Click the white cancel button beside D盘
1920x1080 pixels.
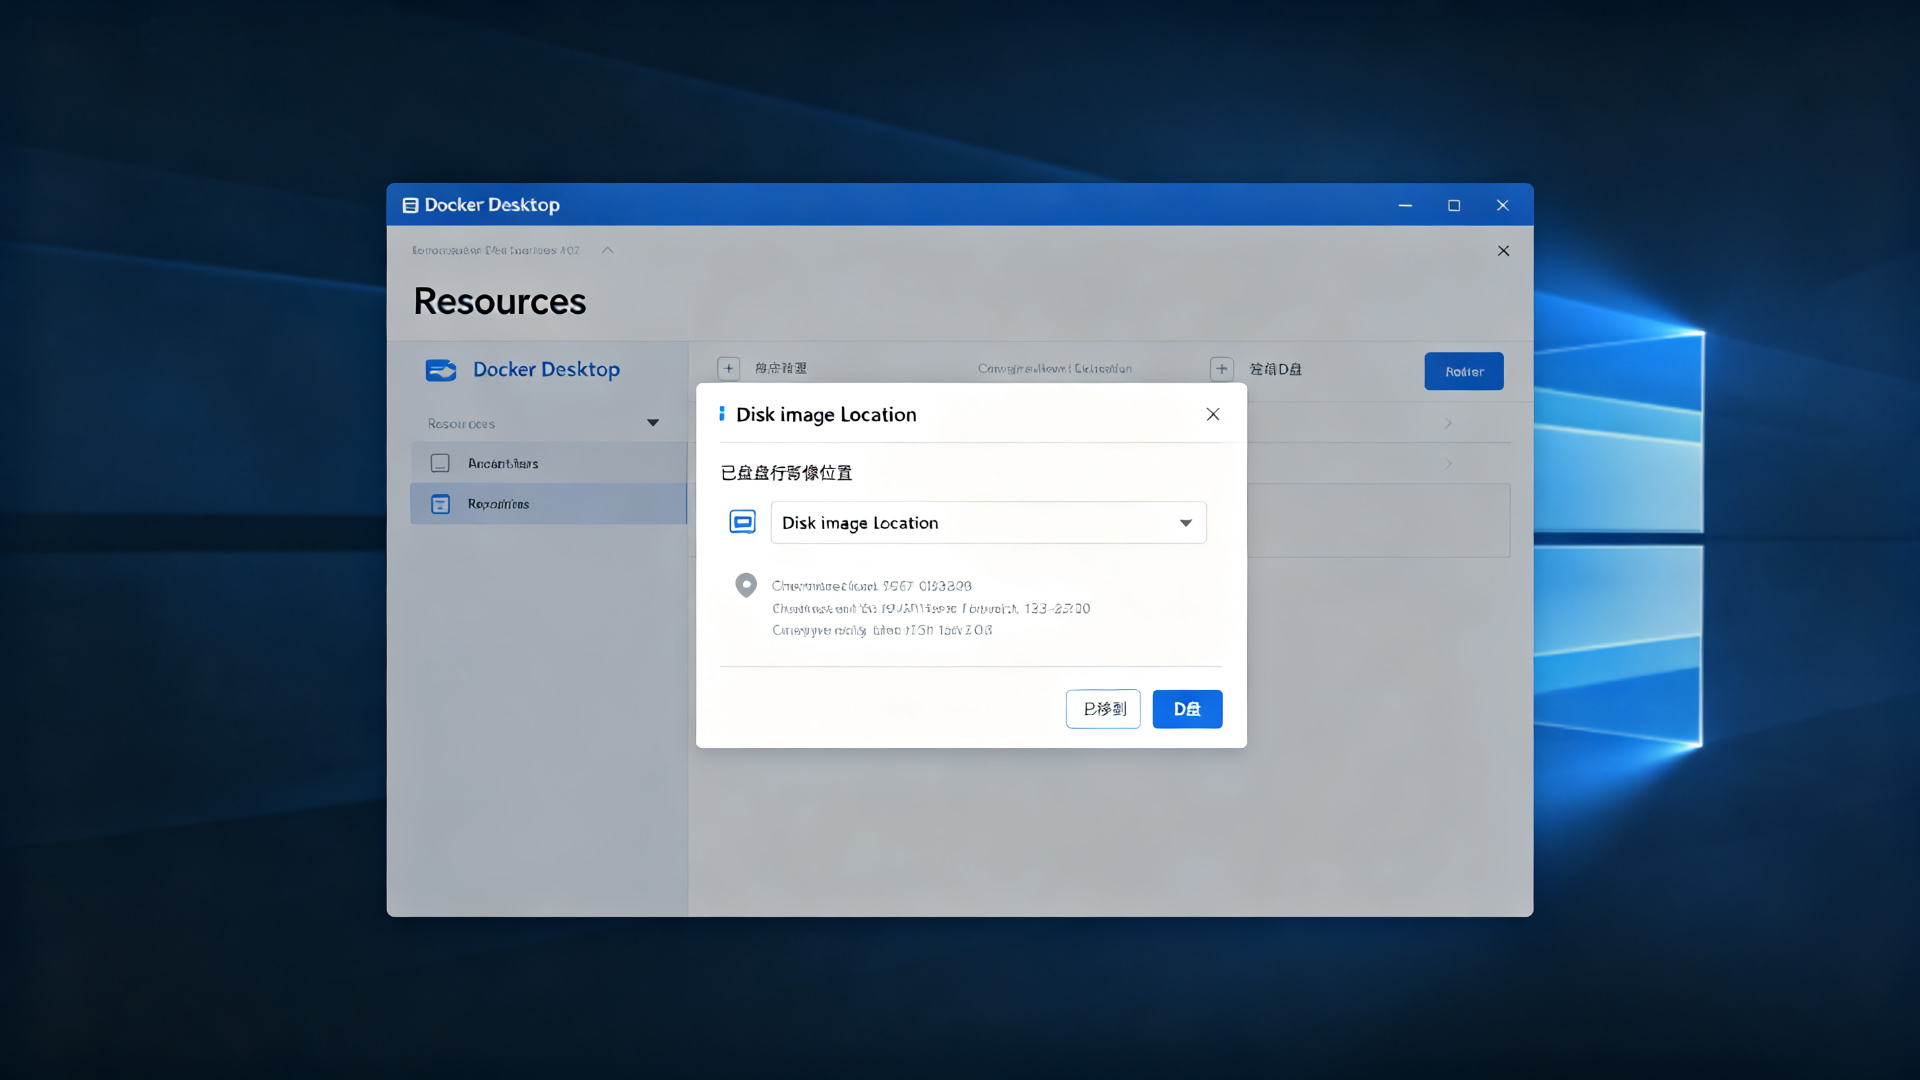point(1103,709)
